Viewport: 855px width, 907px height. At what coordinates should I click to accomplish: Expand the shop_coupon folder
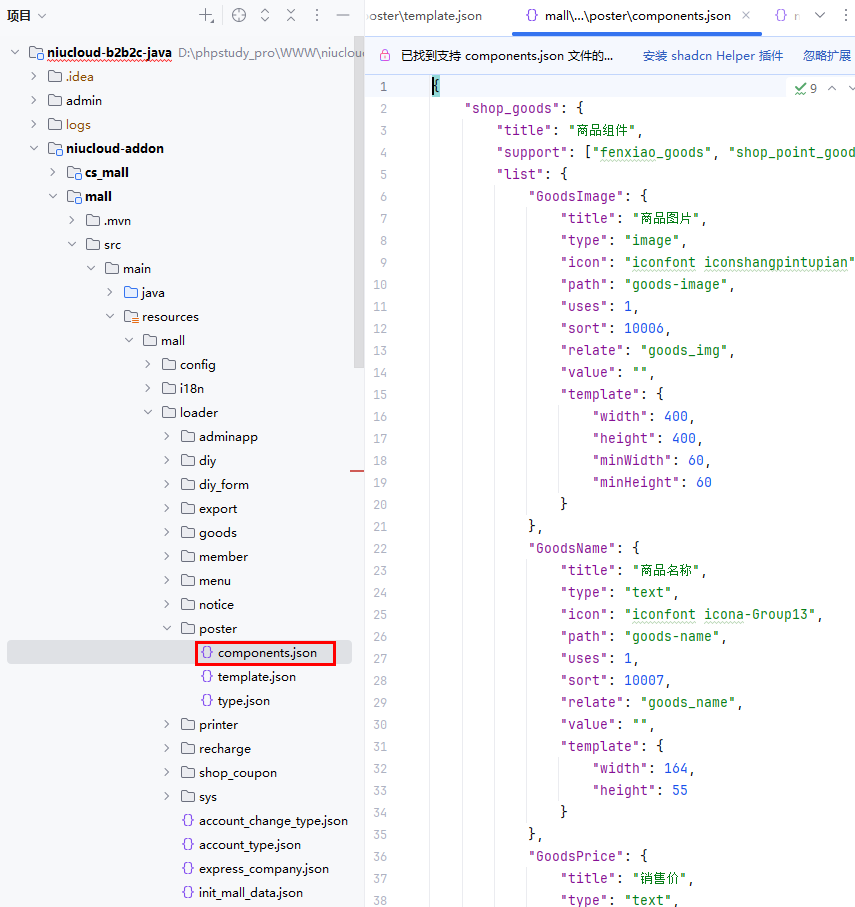coord(168,773)
